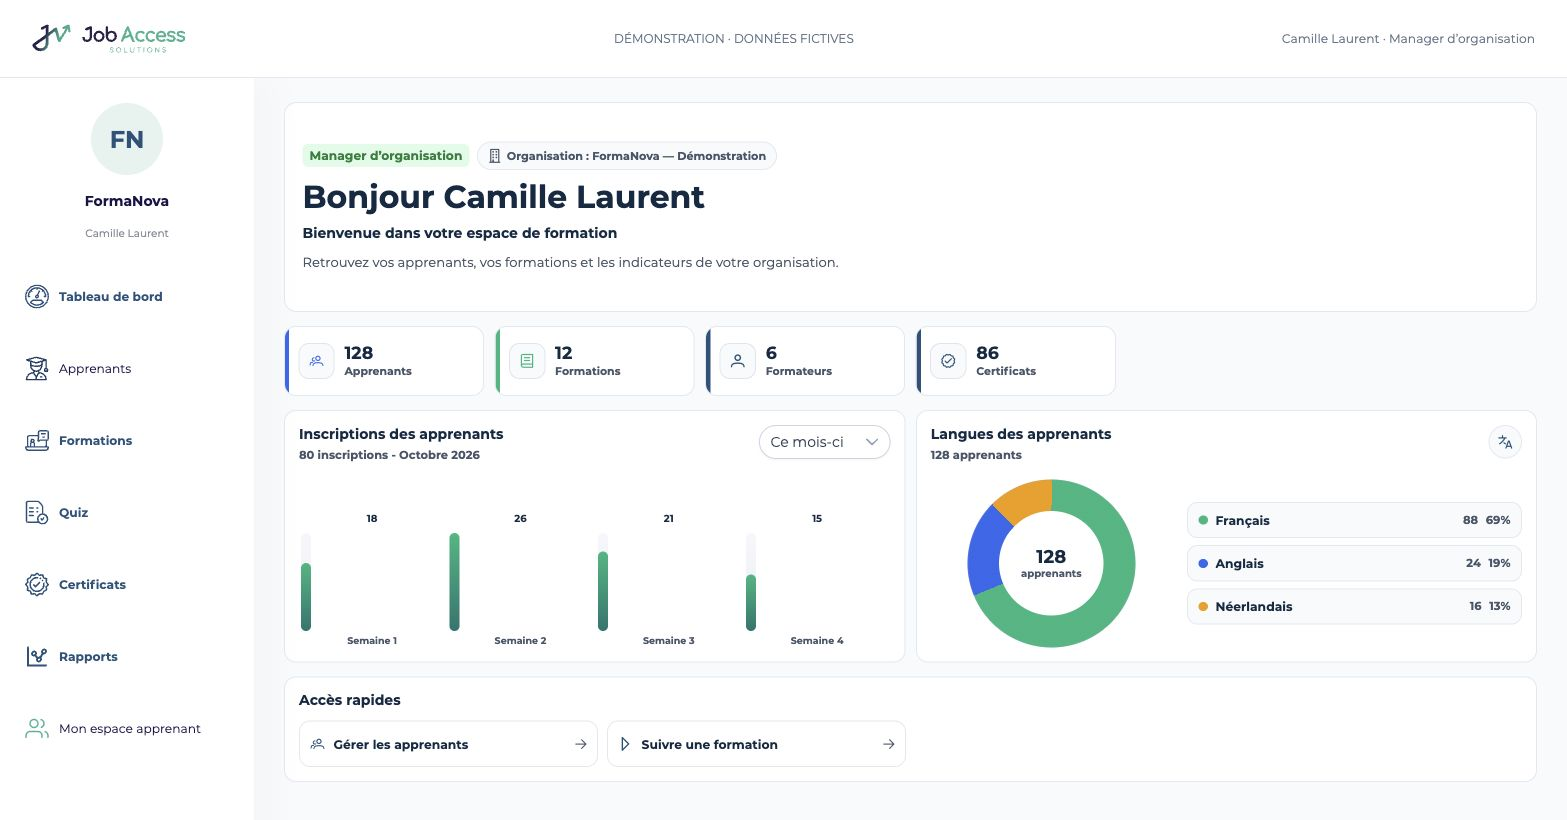Click the green Français color dot in legend
Image resolution: width=1567 pixels, height=820 pixels.
1203,520
